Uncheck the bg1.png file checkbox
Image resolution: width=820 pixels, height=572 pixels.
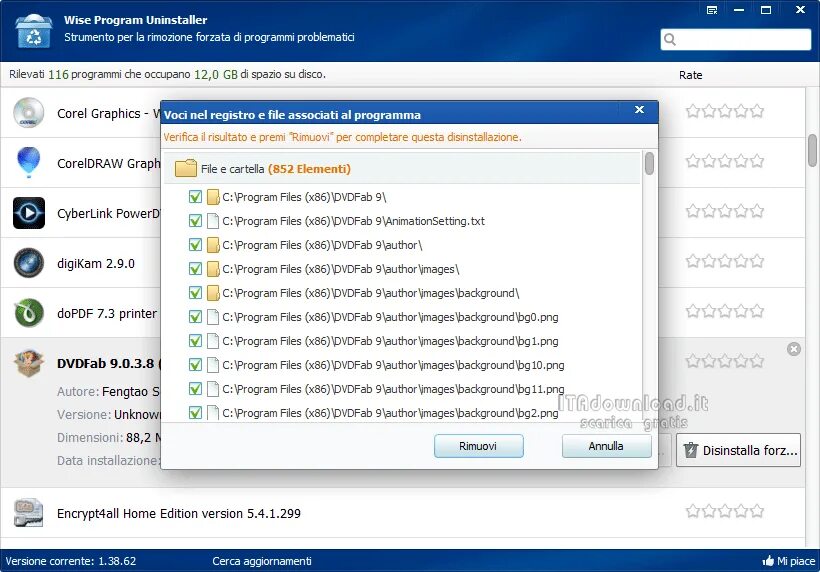(195, 341)
